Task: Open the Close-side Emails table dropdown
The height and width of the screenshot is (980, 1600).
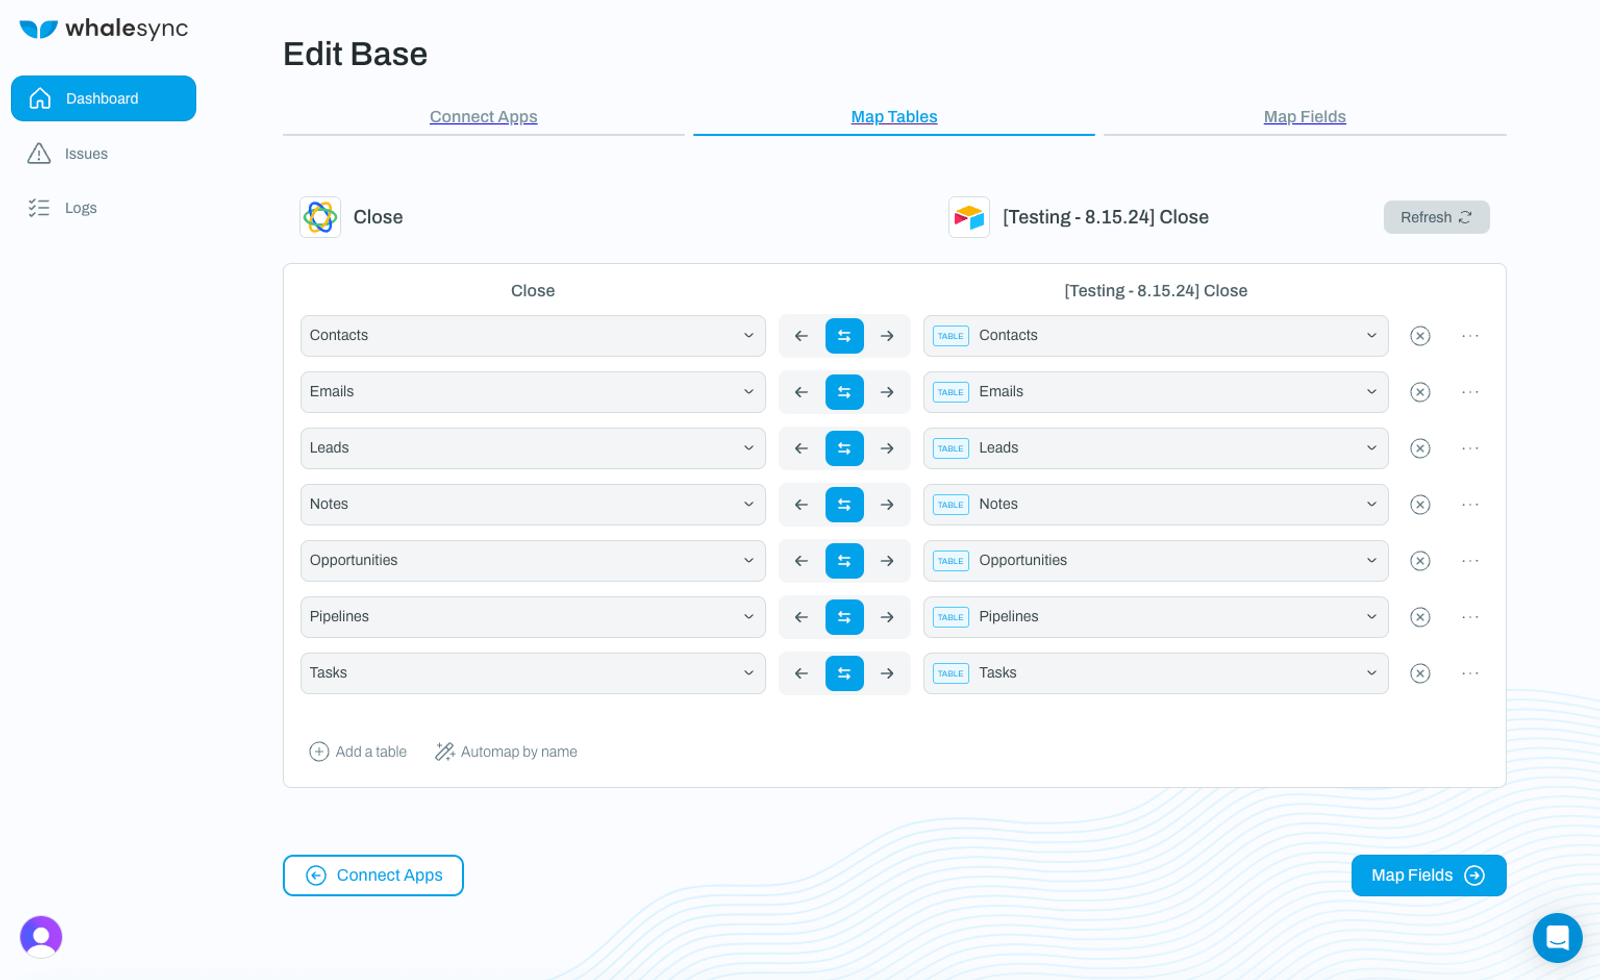Action: tap(533, 392)
